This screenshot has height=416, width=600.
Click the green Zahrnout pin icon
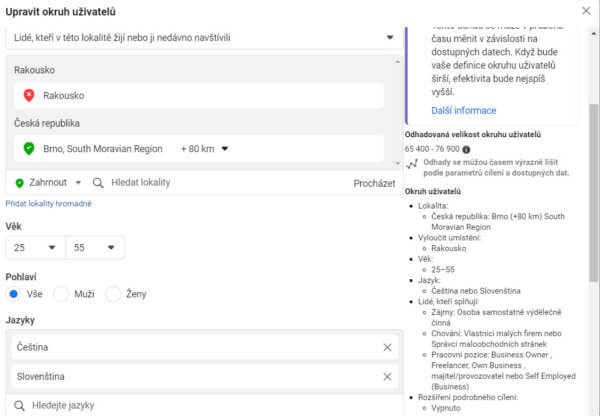click(20, 183)
